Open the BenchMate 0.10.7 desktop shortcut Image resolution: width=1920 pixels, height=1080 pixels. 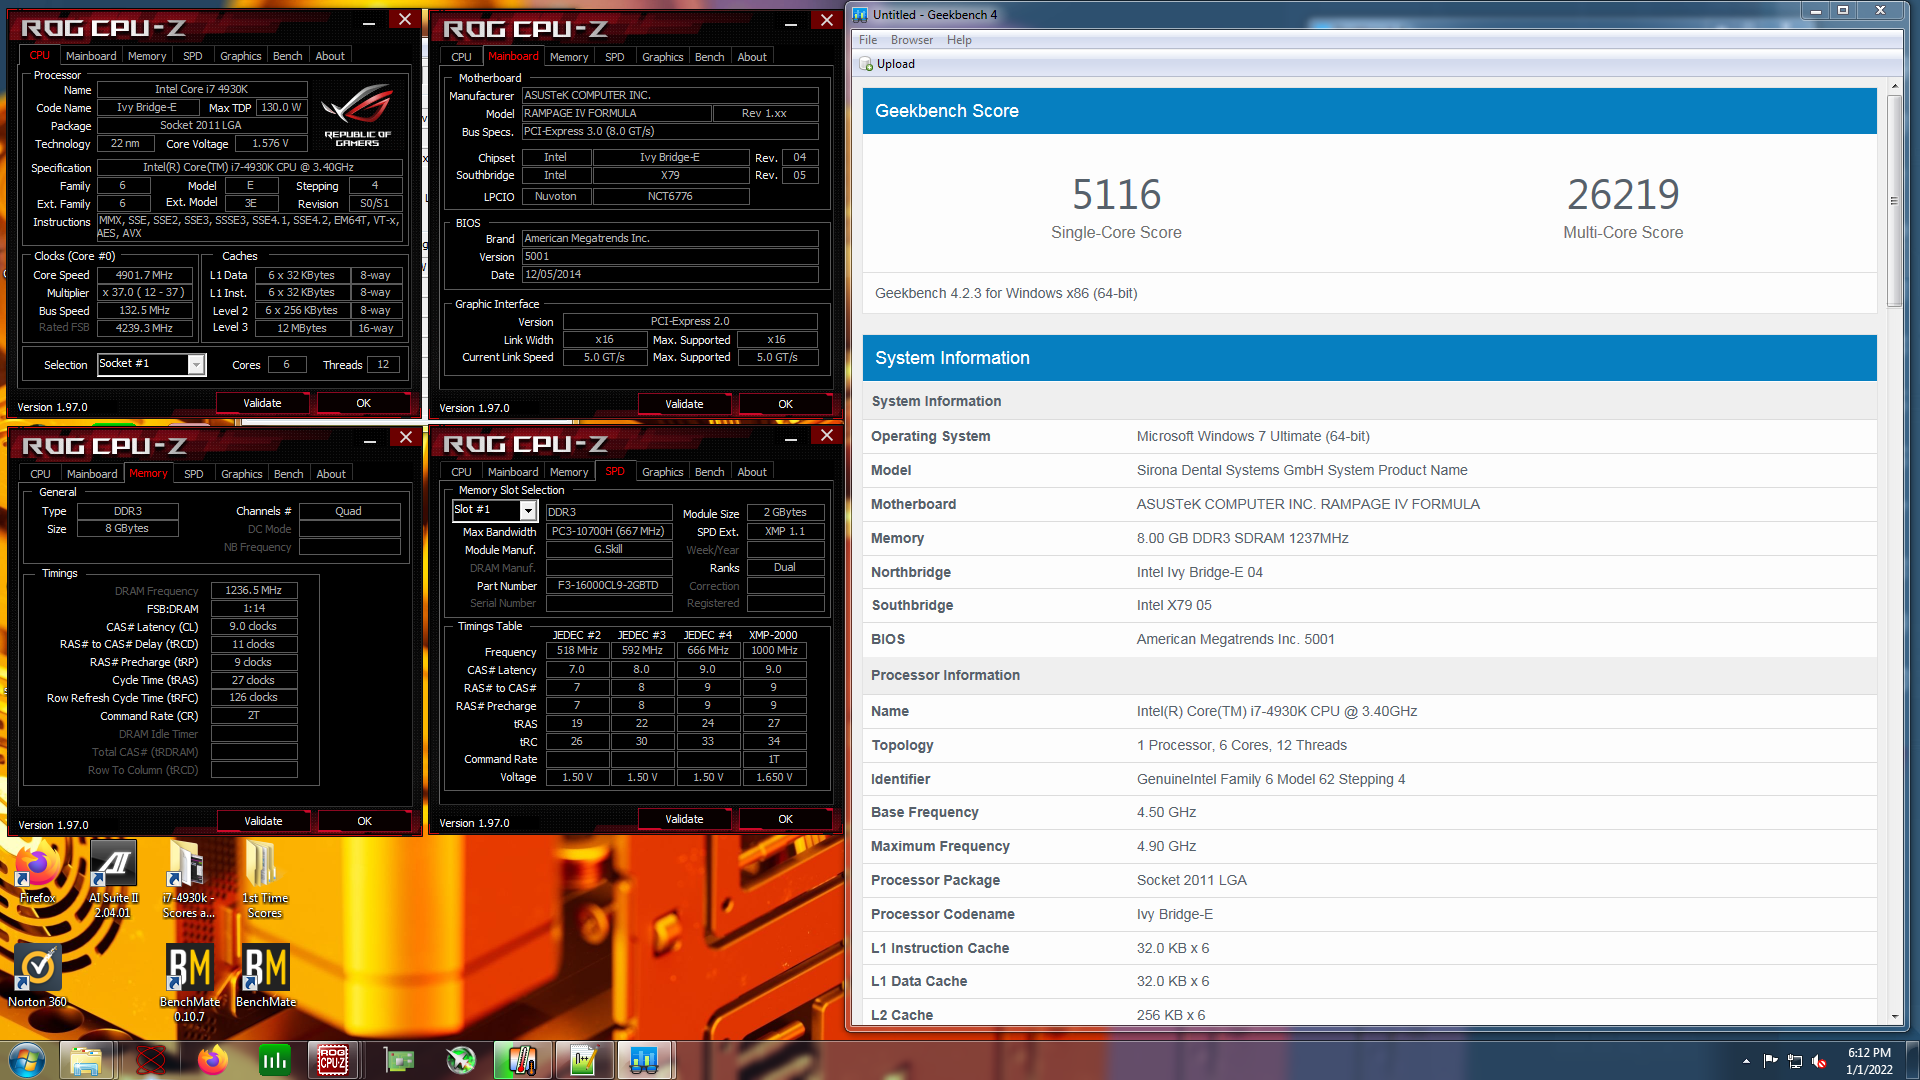[189, 983]
